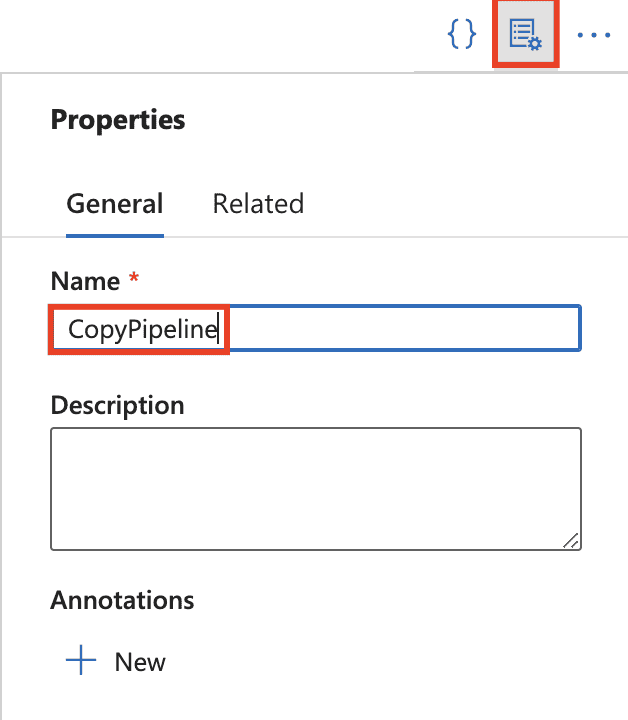Click the CopyPipeline text in Name field

click(x=142, y=329)
